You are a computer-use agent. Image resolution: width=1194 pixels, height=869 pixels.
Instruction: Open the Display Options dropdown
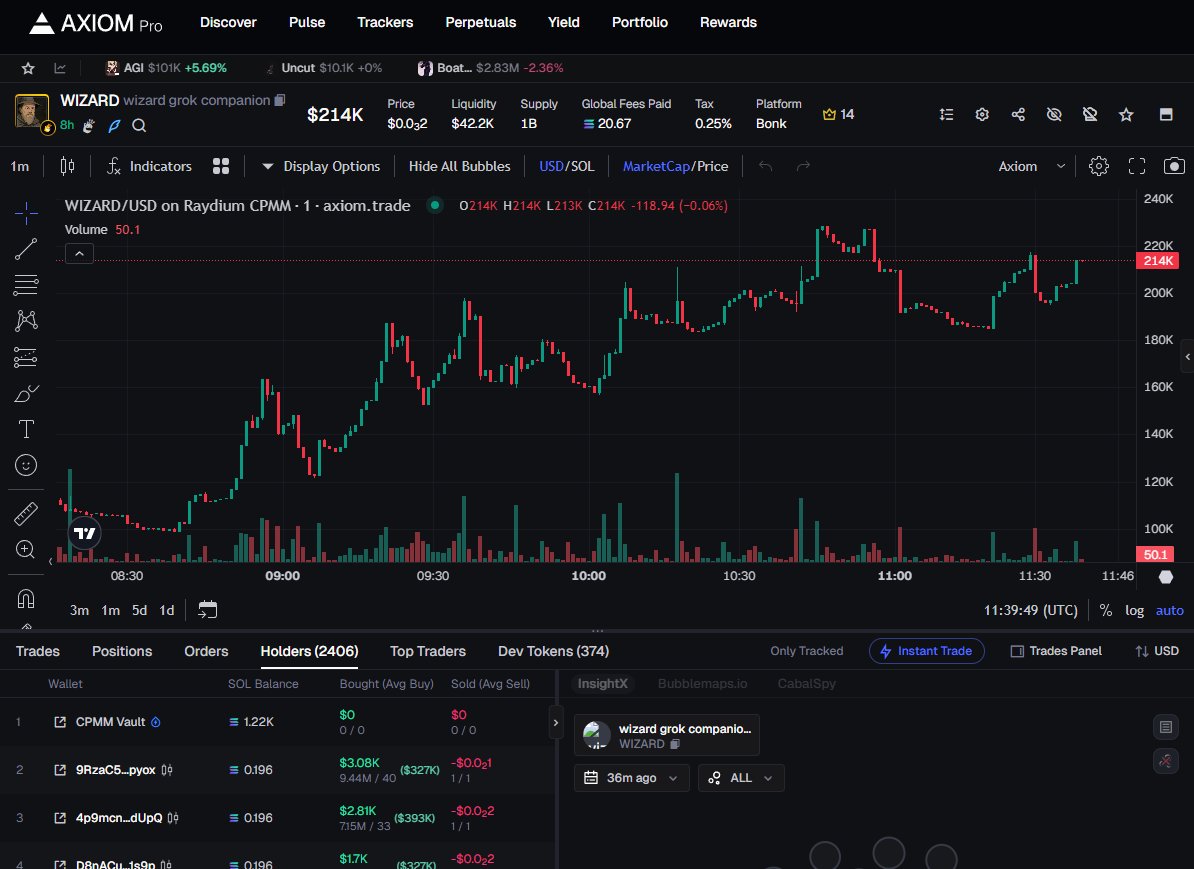(321, 166)
